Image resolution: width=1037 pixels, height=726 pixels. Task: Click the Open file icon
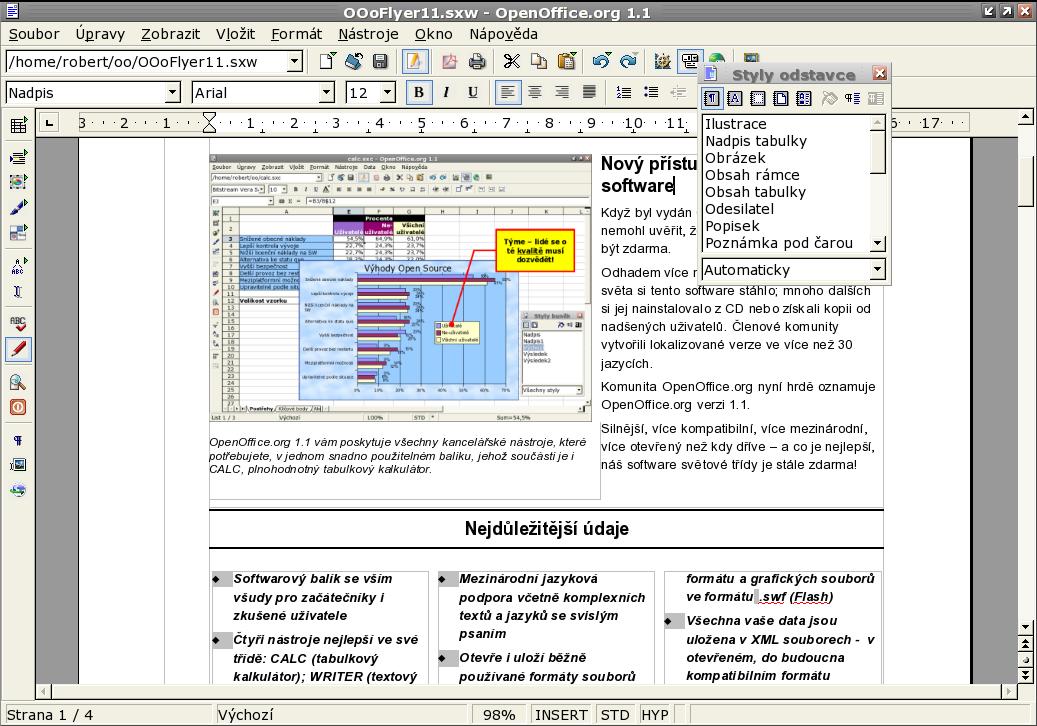pyautogui.click(x=354, y=61)
